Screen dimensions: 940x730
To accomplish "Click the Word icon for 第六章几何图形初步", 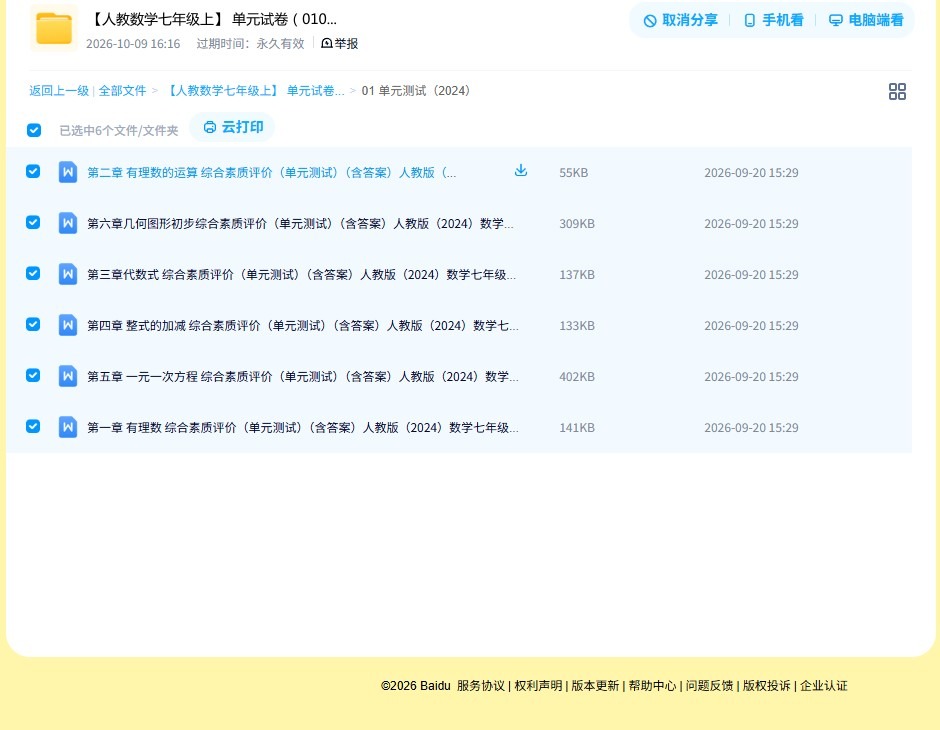I will pos(68,223).
